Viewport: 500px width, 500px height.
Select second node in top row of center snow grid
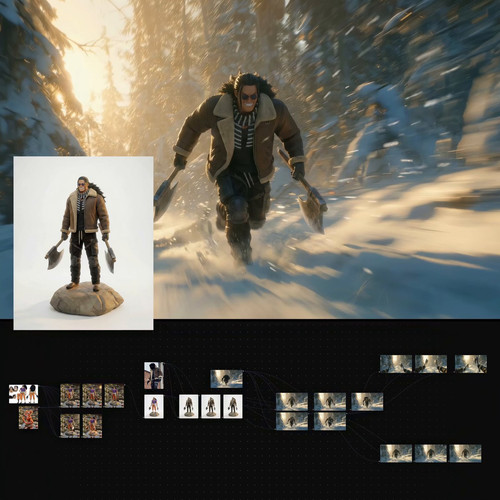point(330,401)
